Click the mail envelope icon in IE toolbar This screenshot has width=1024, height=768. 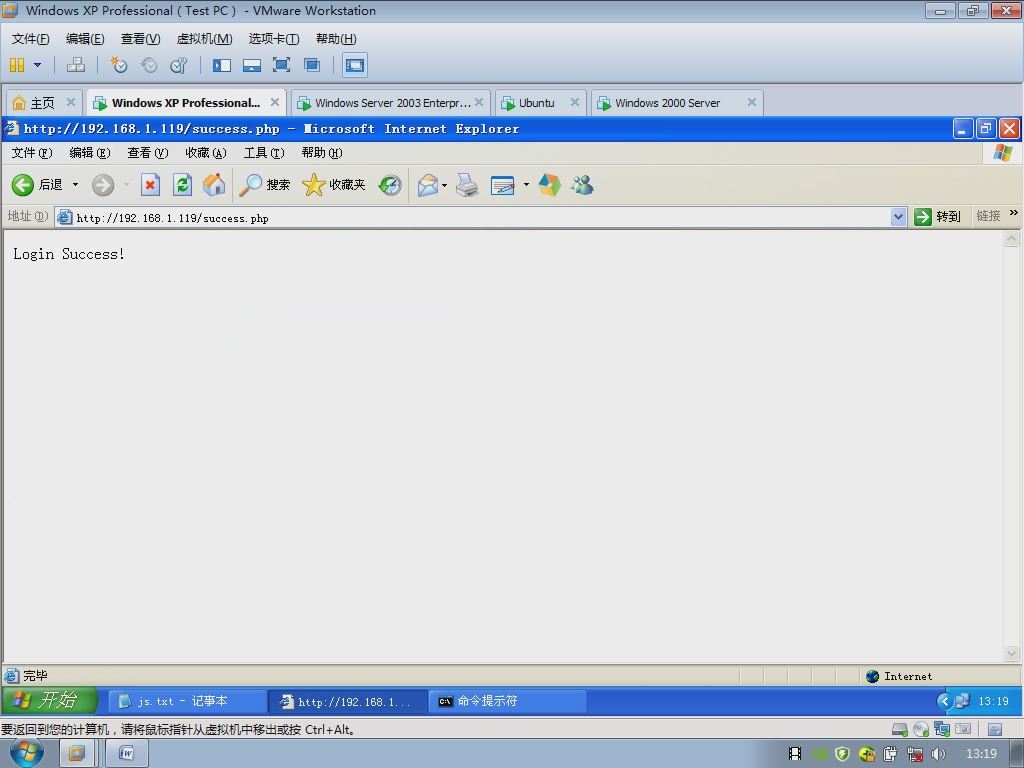tap(428, 185)
